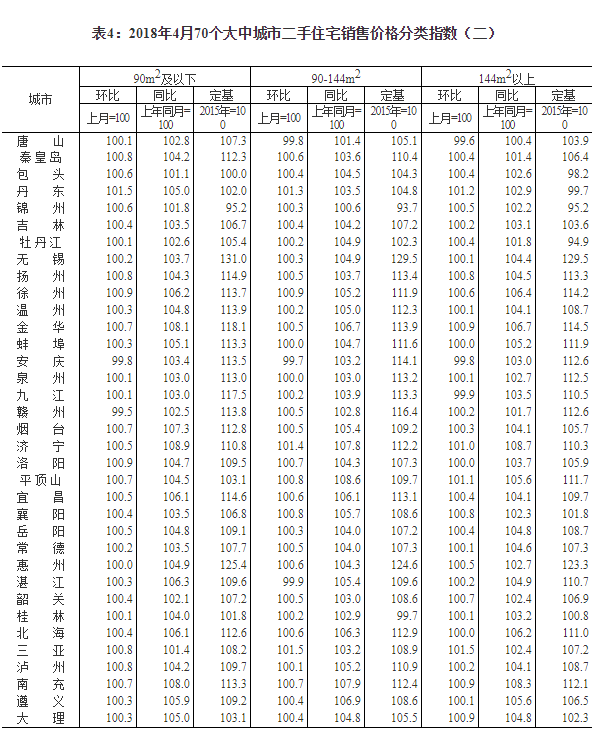Select 定基 header under 144m²以上
This screenshot has width=599, height=736.
click(563, 96)
